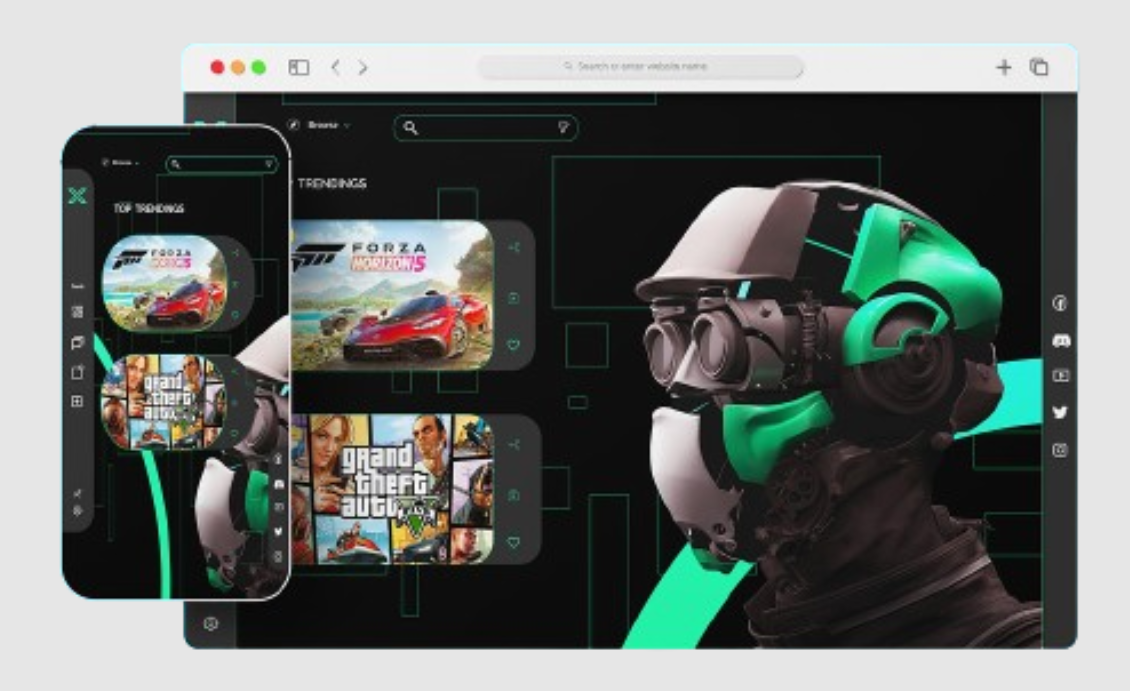Screen dimensions: 1130x691
Task: Open a new browser tab with plus
Action: point(1003,67)
